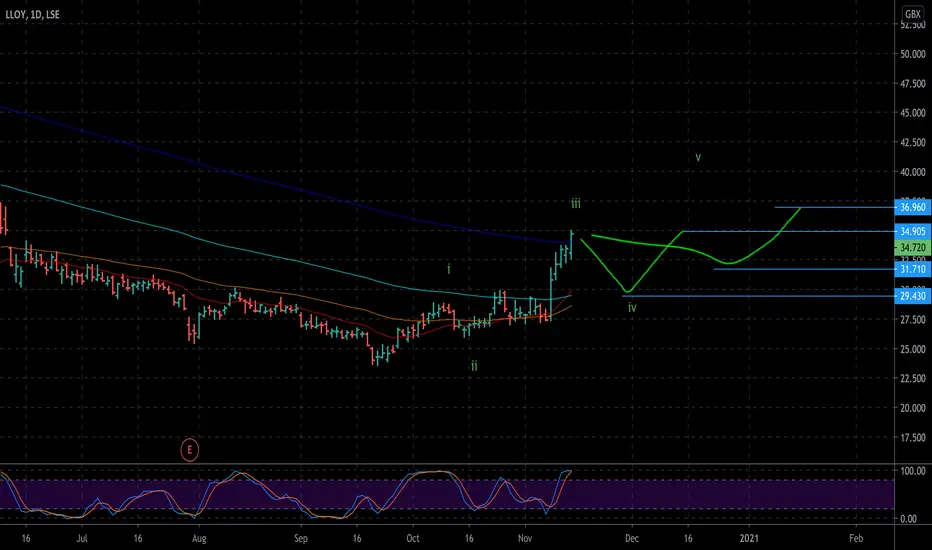The height and width of the screenshot is (550, 932).
Task: Click the 50.000 price axis label
Action: 913,54
